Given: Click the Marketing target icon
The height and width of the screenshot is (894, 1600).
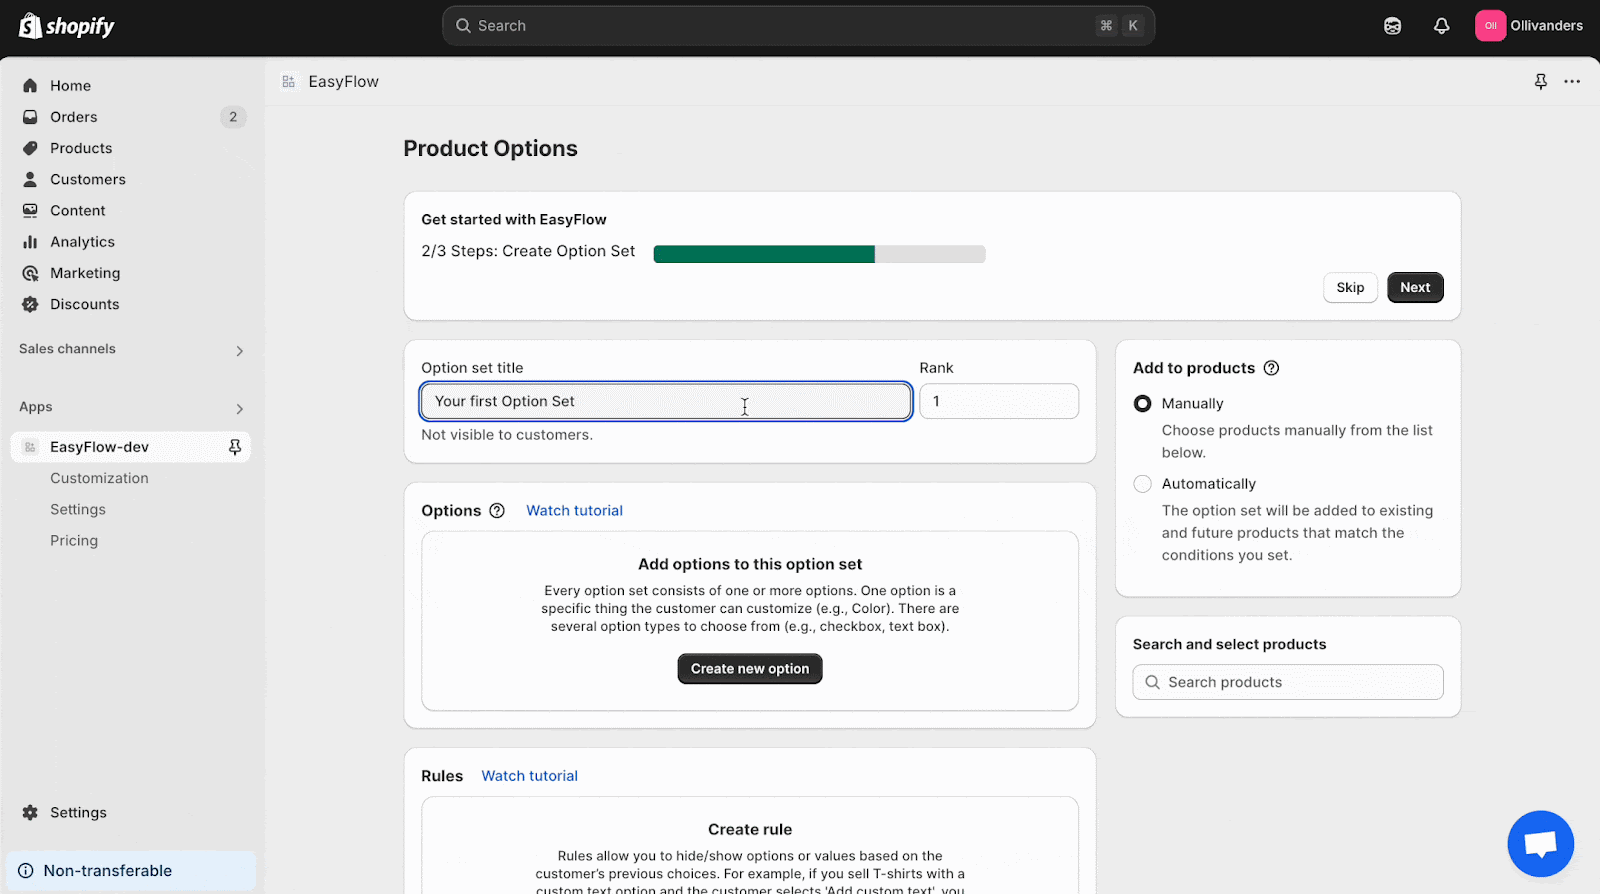Looking at the screenshot, I should [x=30, y=273].
